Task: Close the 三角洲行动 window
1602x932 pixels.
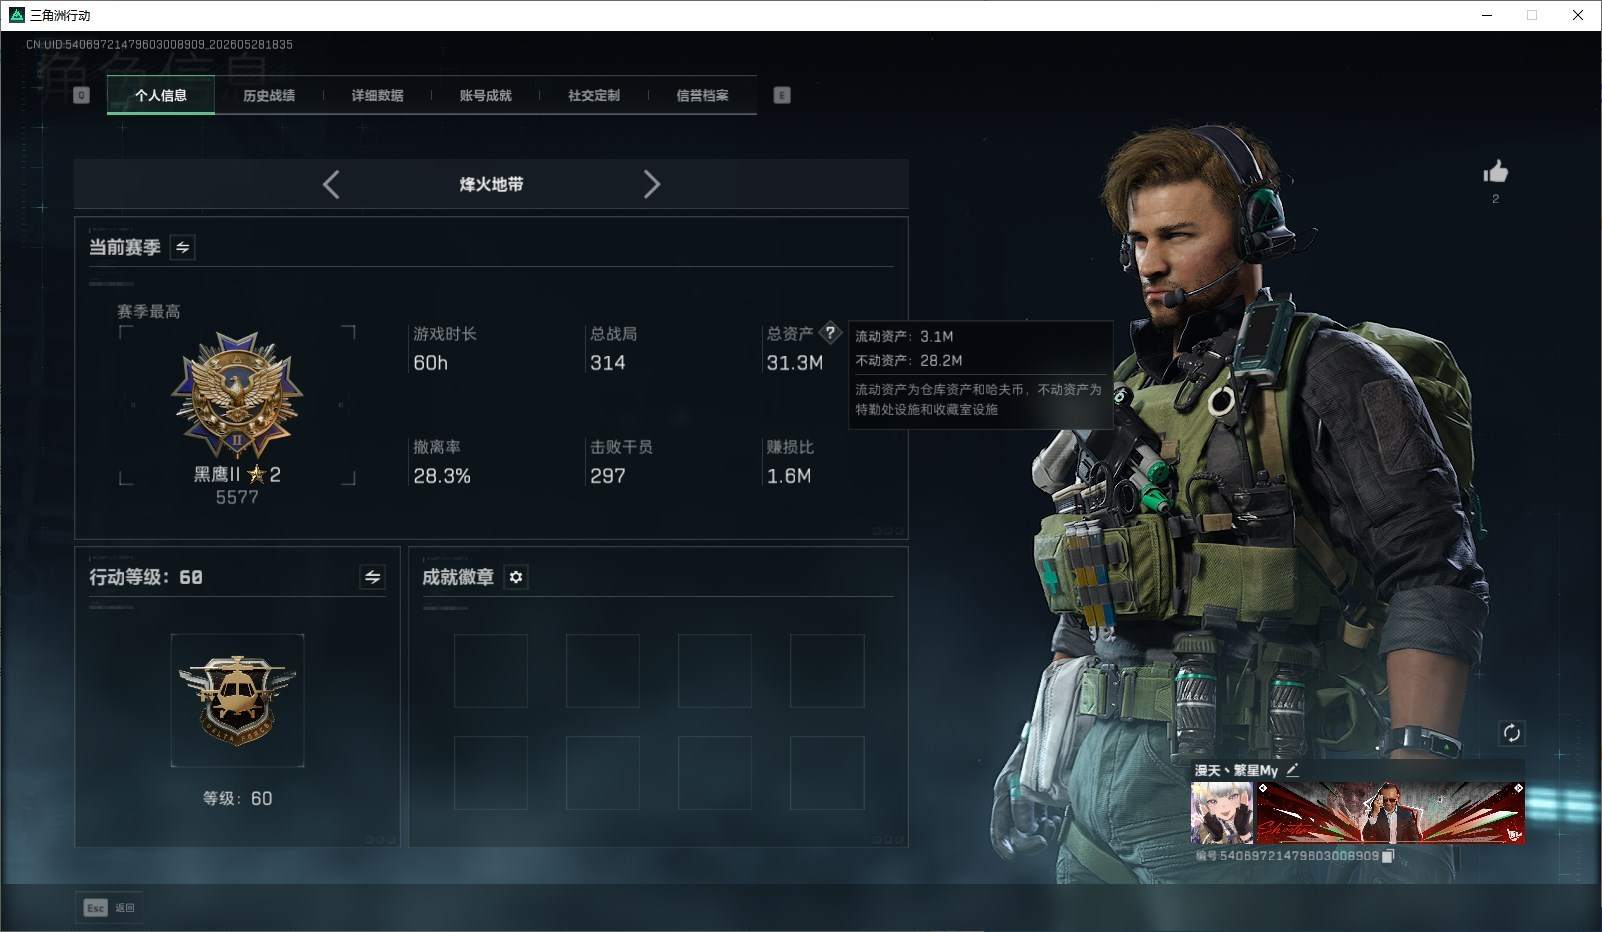Action: click(x=1578, y=15)
